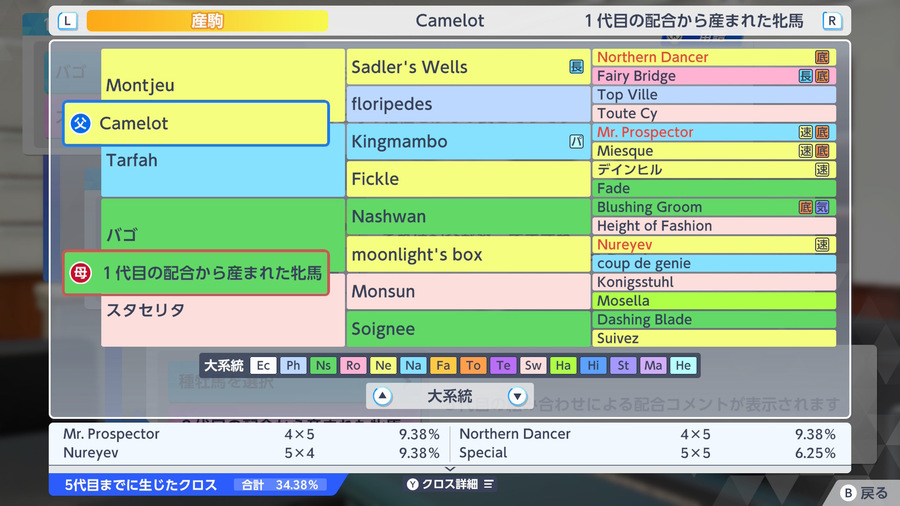The height and width of the screenshot is (506, 900).
Task: Click the down arrow beside 大系統 selector
Action: [x=517, y=396]
